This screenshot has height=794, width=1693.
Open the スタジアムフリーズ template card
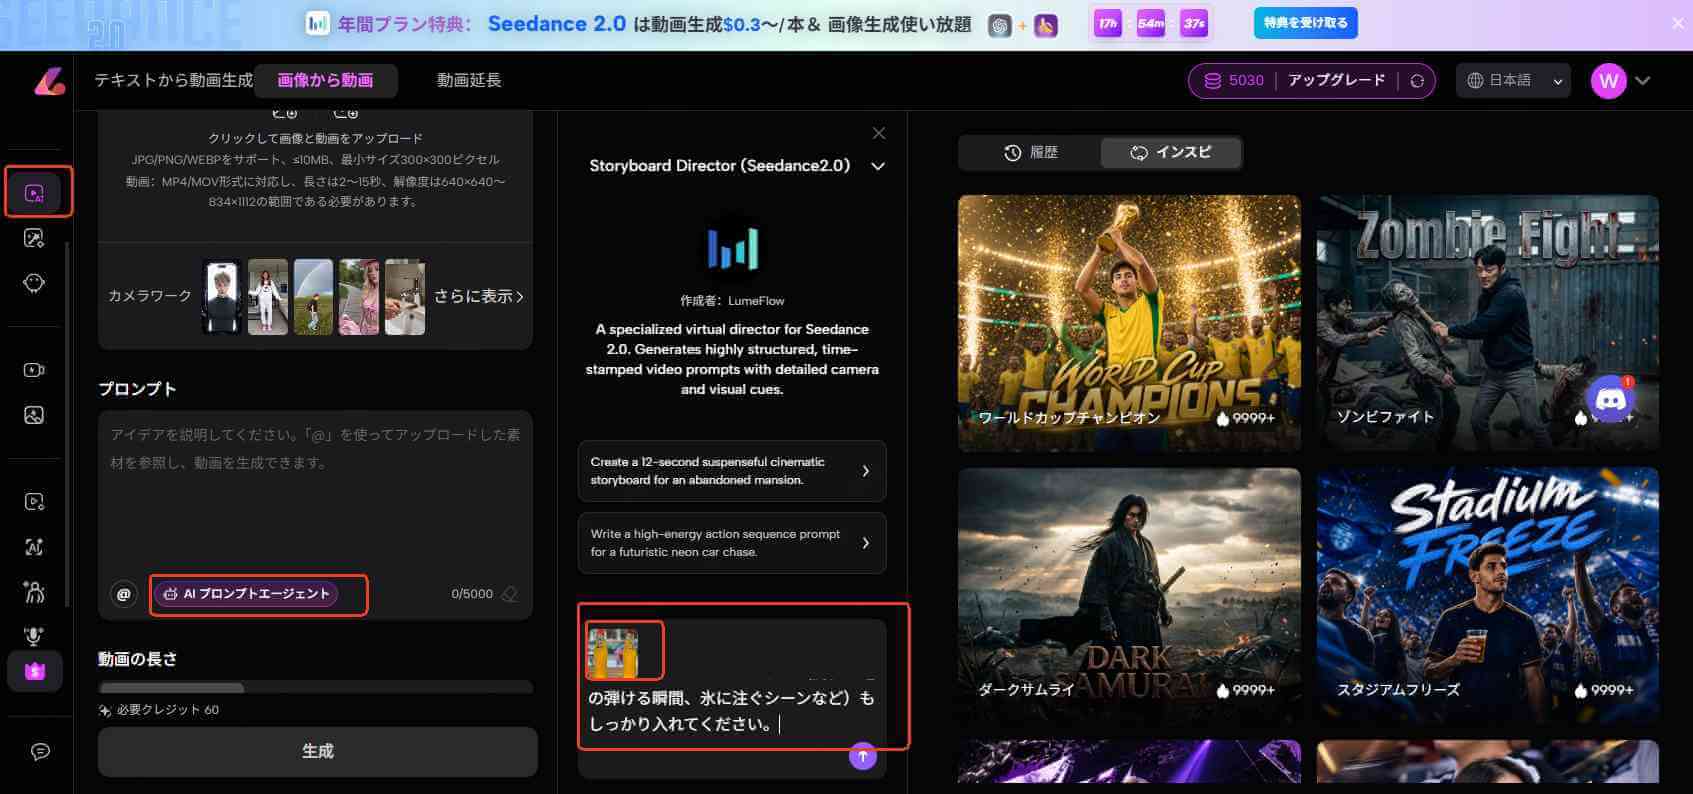click(x=1487, y=596)
